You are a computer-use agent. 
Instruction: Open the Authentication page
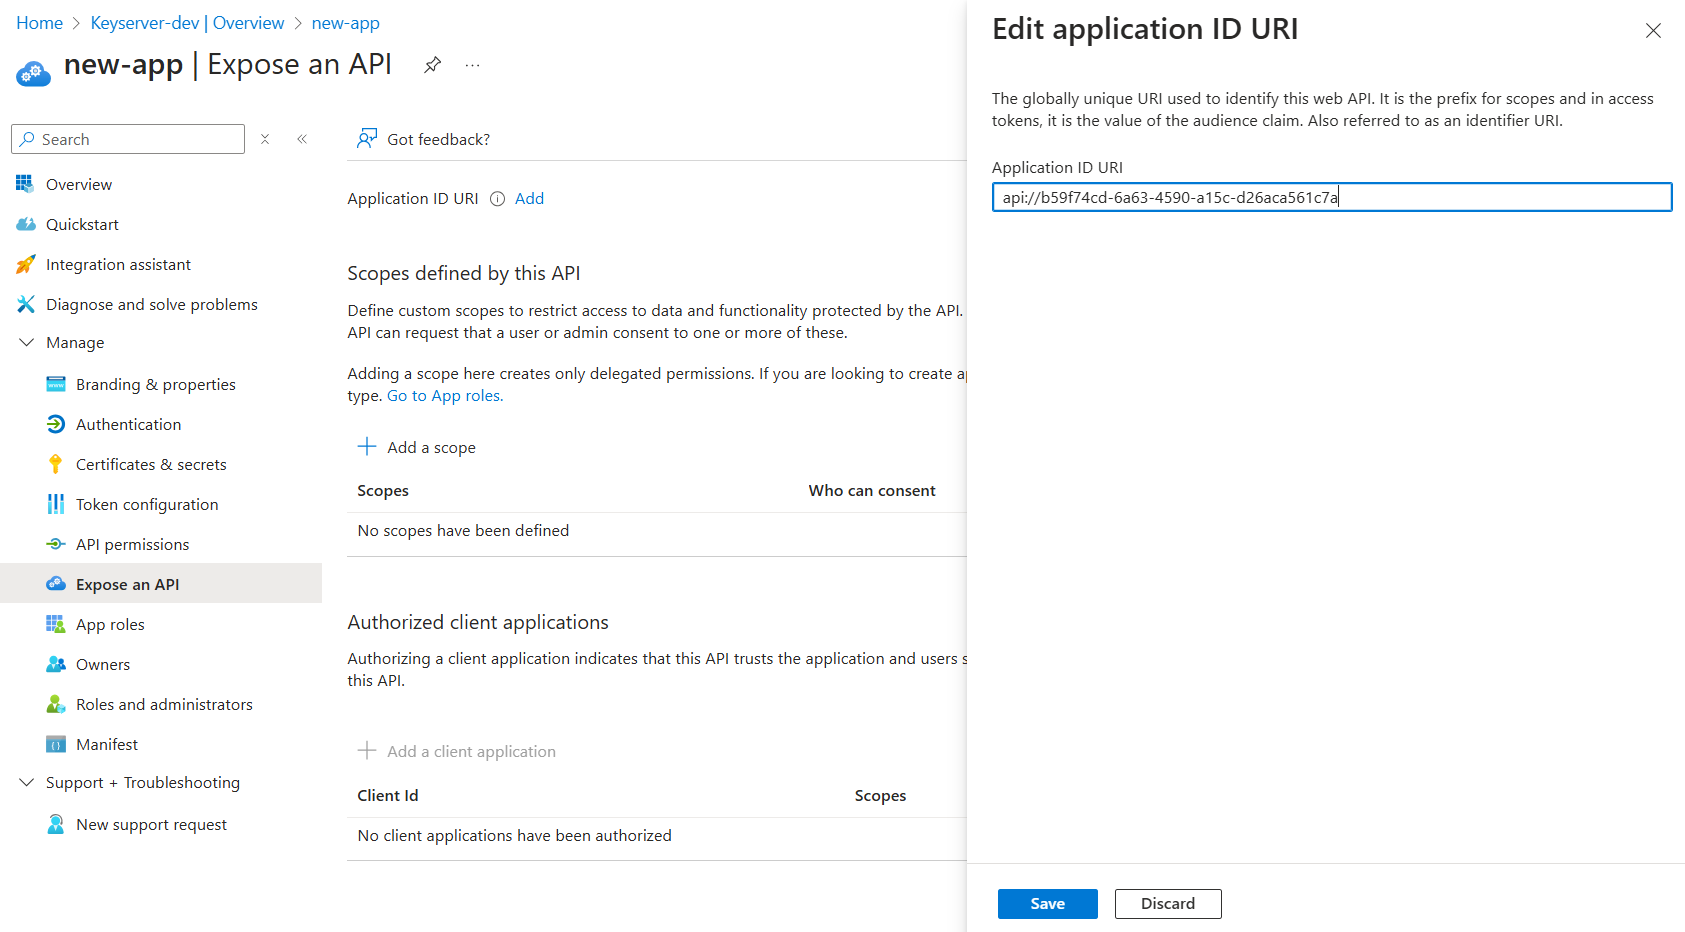(x=128, y=425)
